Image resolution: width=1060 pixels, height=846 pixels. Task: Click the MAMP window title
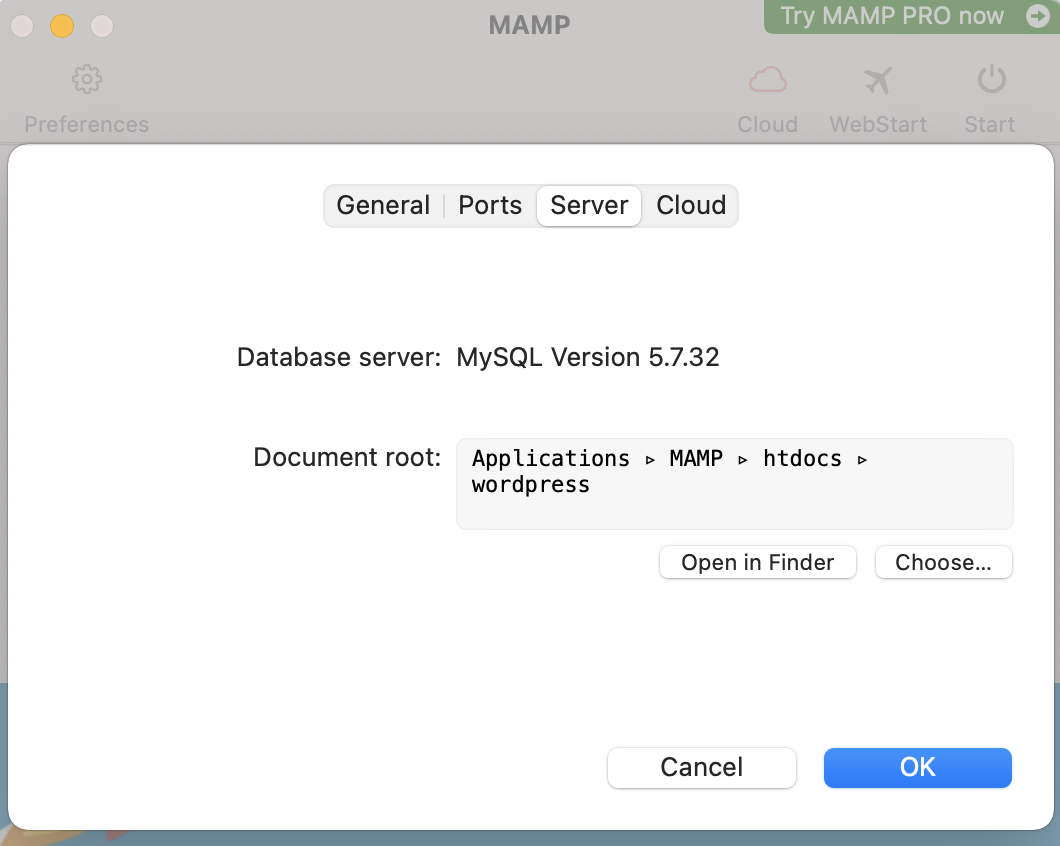(529, 25)
